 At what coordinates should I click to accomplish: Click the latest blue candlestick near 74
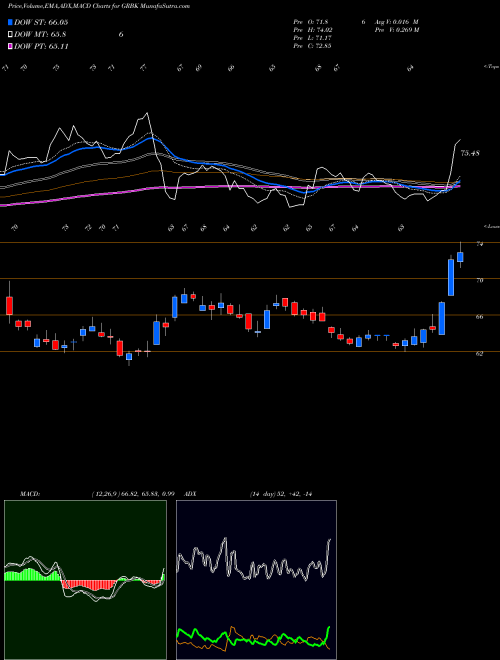click(x=460, y=257)
